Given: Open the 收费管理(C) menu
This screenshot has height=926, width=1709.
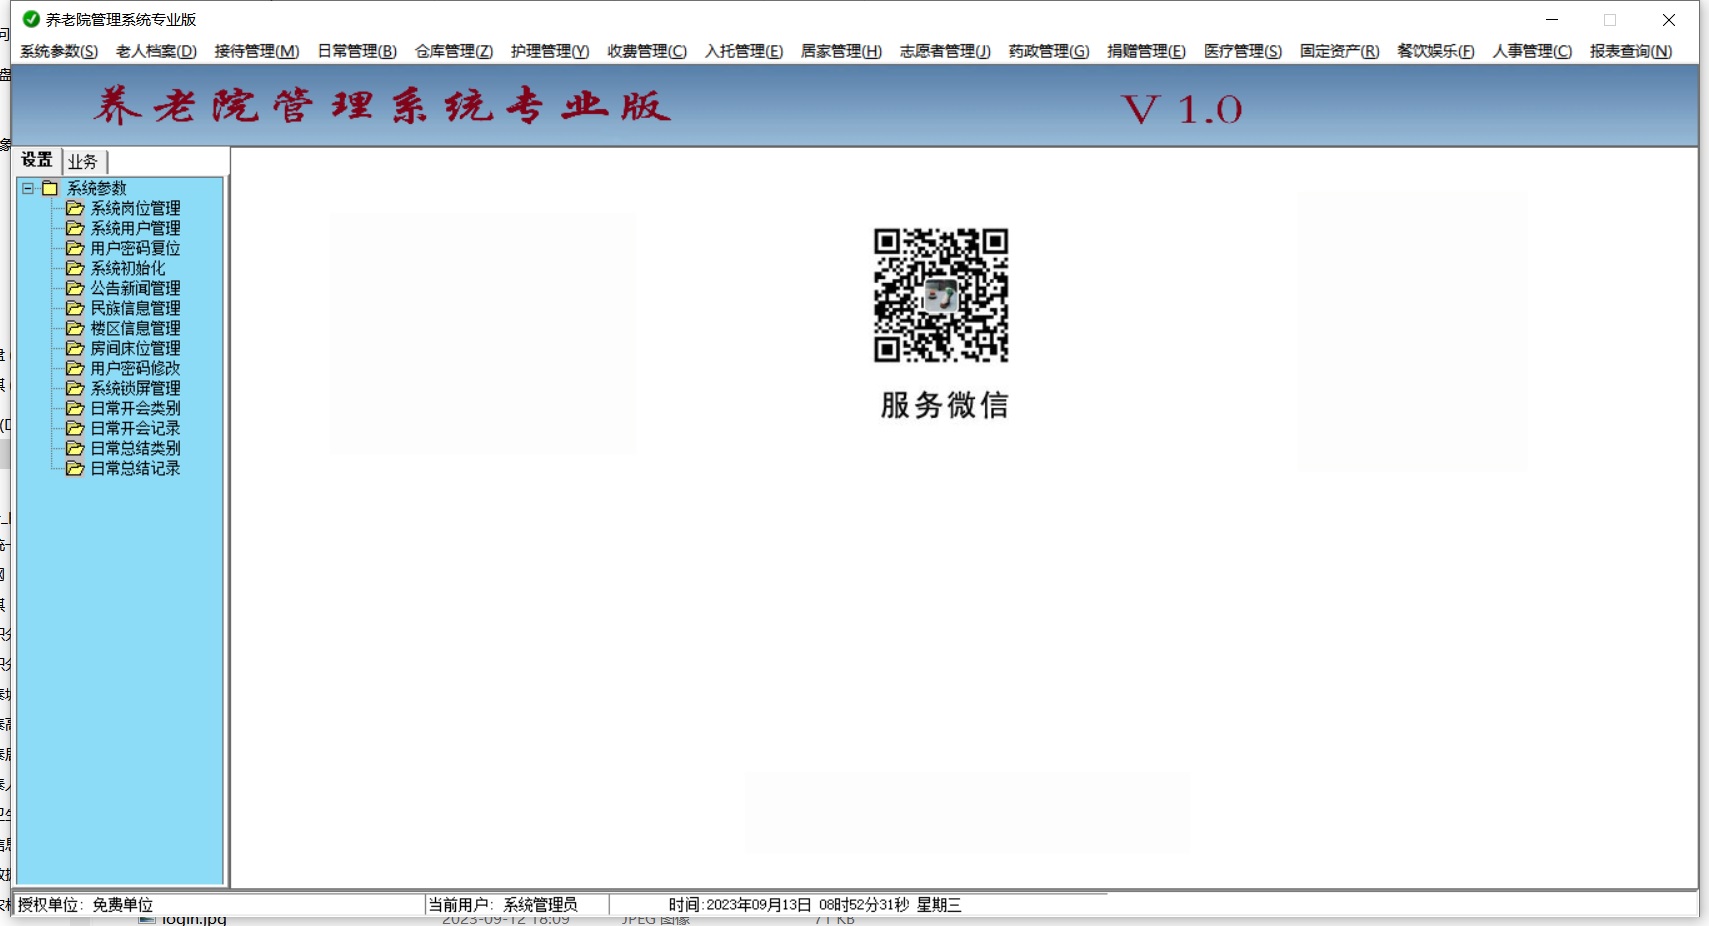Looking at the screenshot, I should click(x=647, y=51).
